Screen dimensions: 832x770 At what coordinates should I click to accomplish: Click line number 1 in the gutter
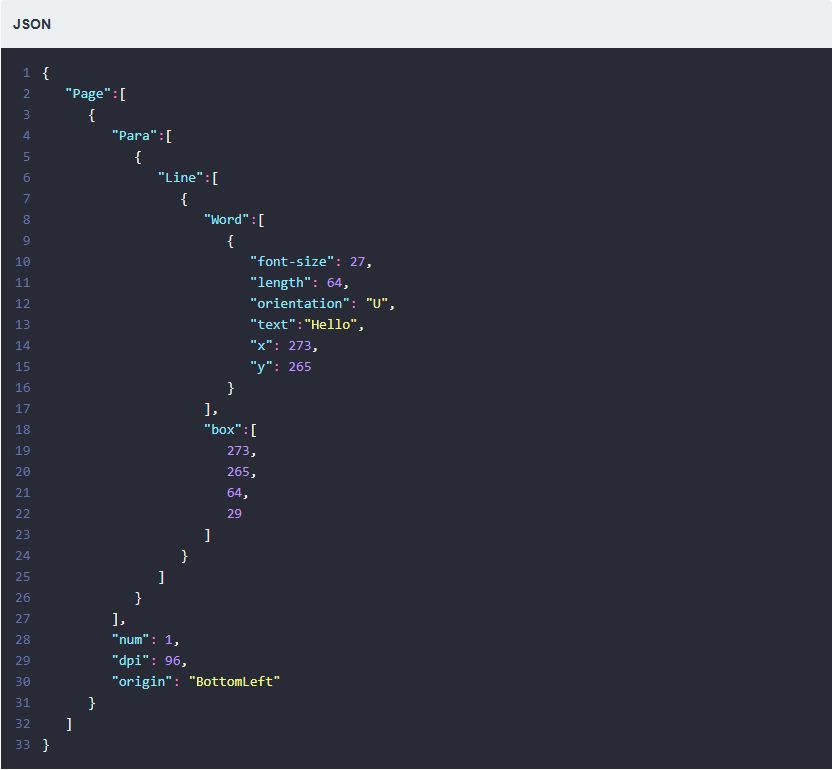pos(25,72)
